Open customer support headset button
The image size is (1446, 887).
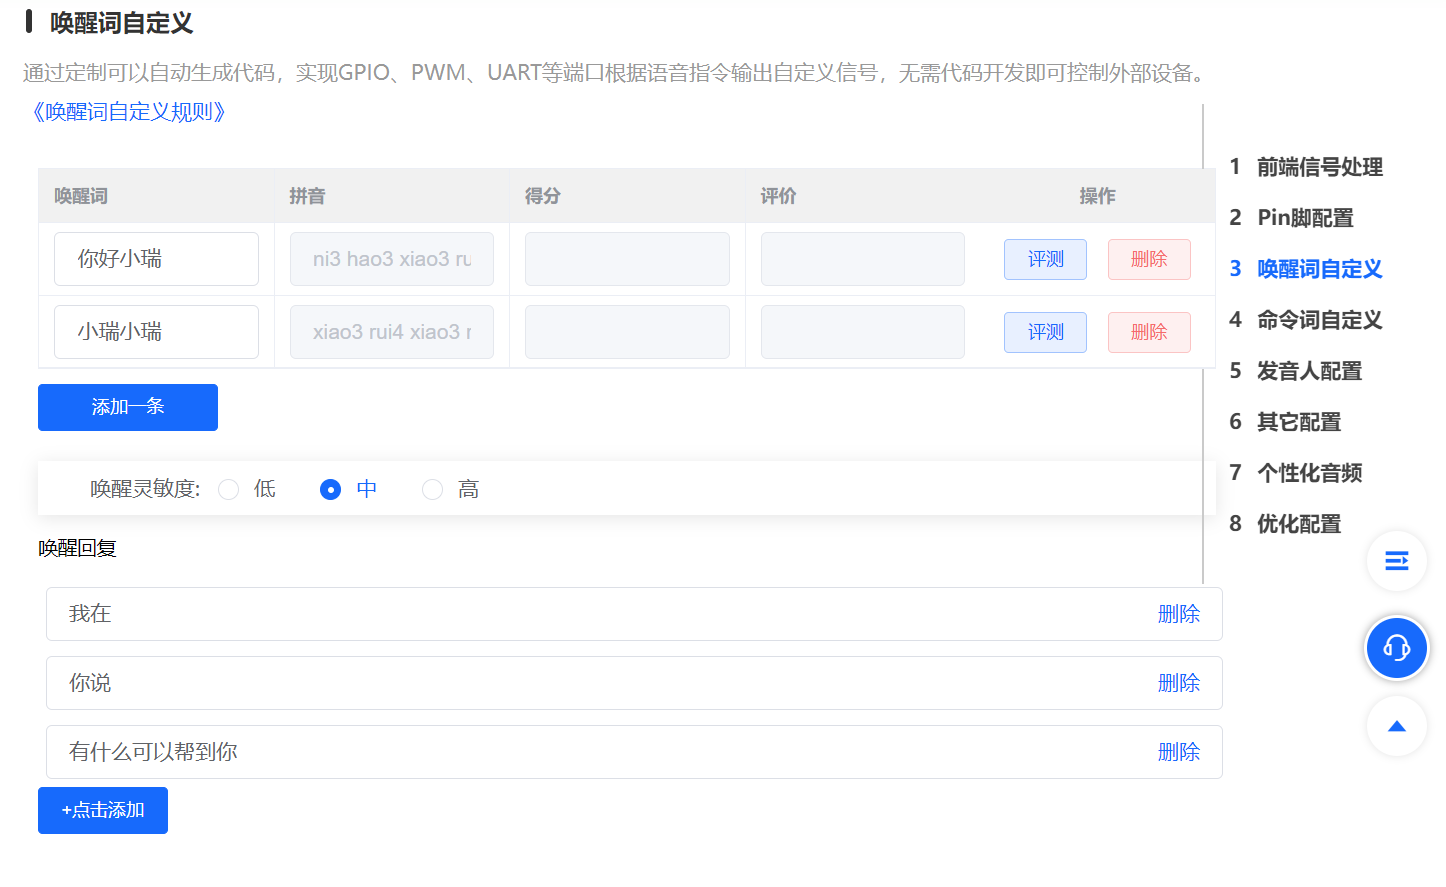pos(1397,648)
